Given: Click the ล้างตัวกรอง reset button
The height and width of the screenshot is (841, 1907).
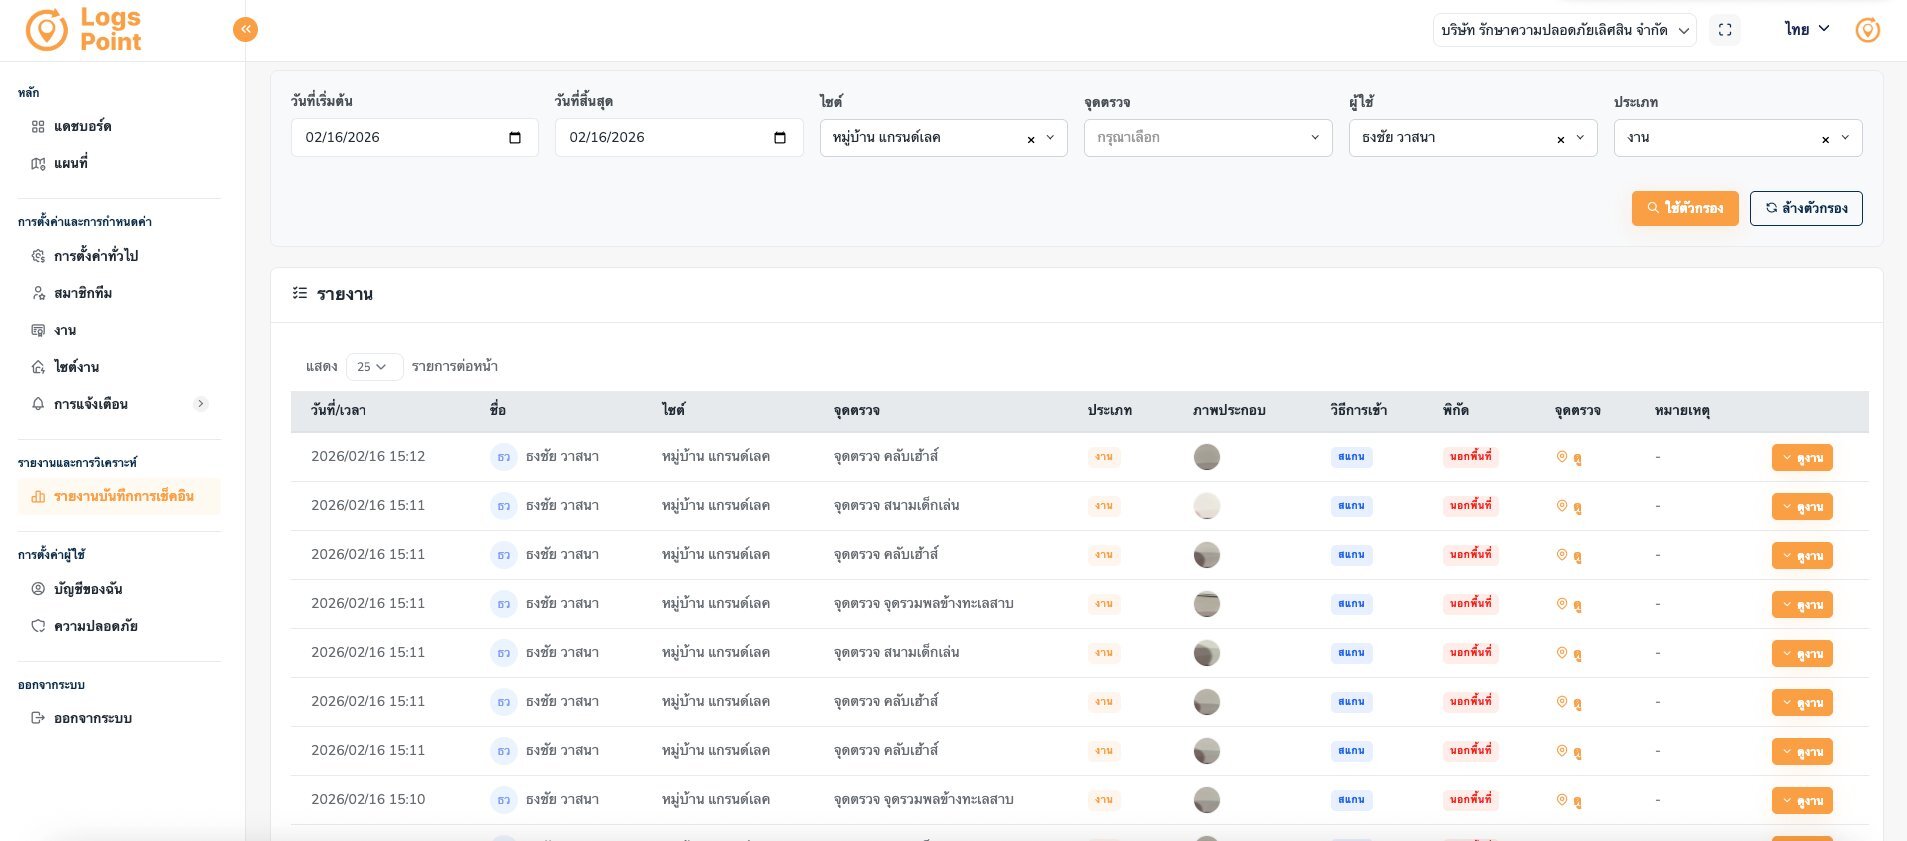Looking at the screenshot, I should click(x=1805, y=208).
